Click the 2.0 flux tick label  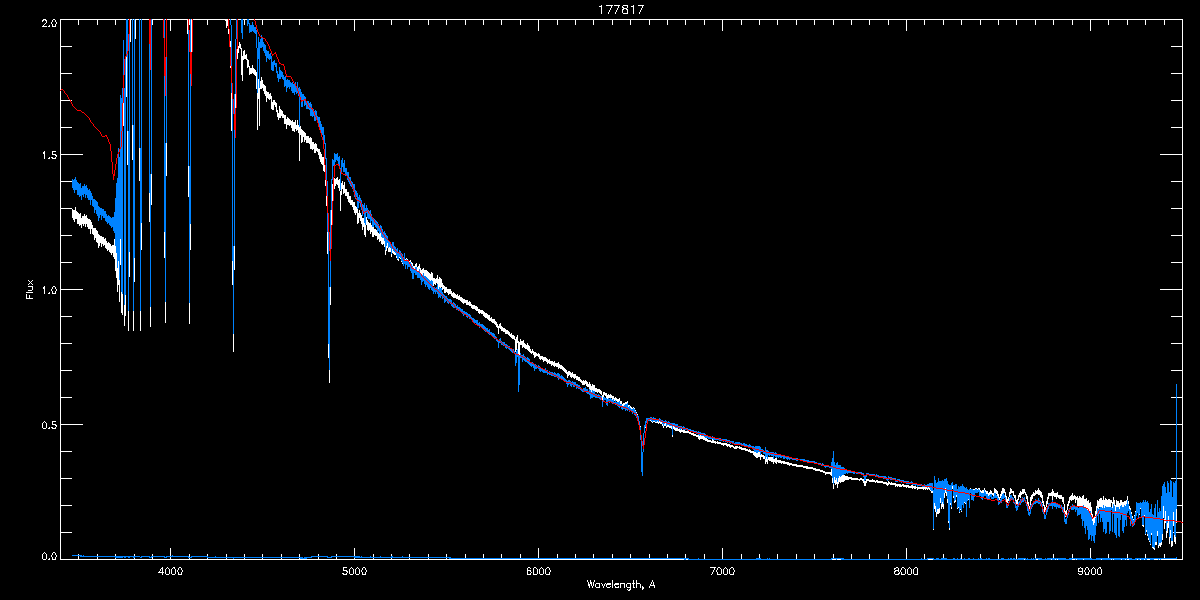tap(48, 22)
